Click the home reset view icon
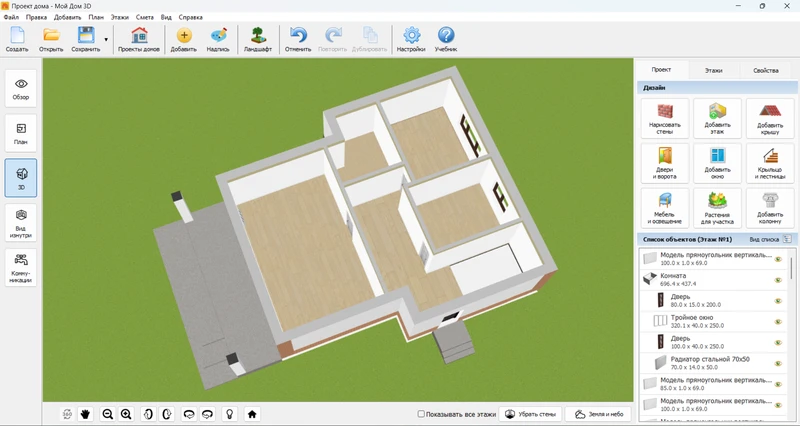 (x=252, y=413)
